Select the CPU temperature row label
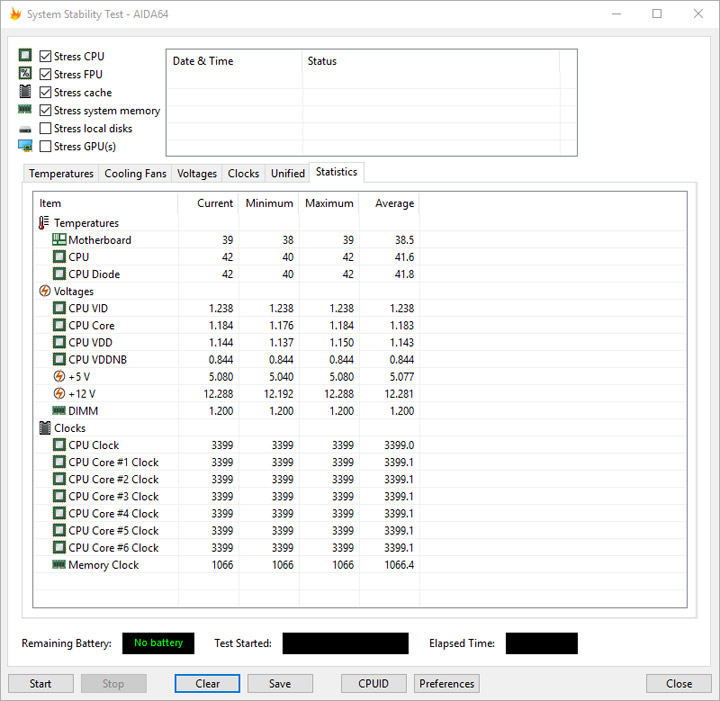 tap(79, 257)
